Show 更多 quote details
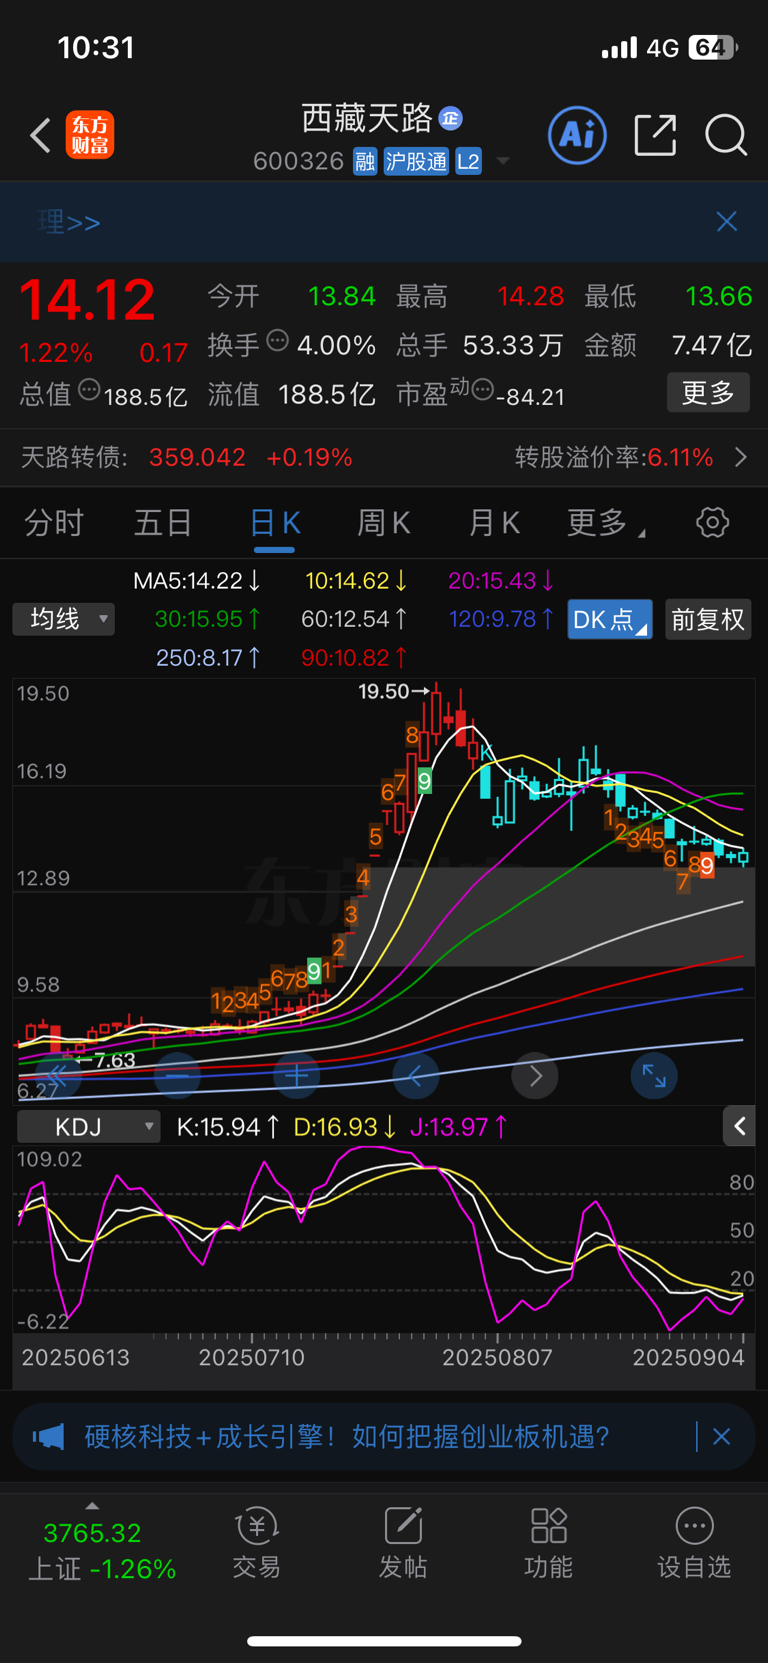 pos(708,393)
